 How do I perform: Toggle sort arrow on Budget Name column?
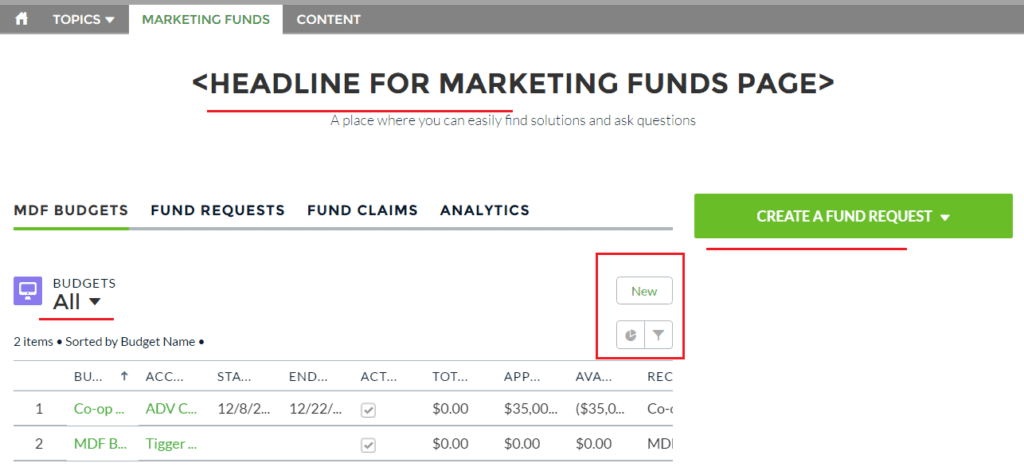125,376
